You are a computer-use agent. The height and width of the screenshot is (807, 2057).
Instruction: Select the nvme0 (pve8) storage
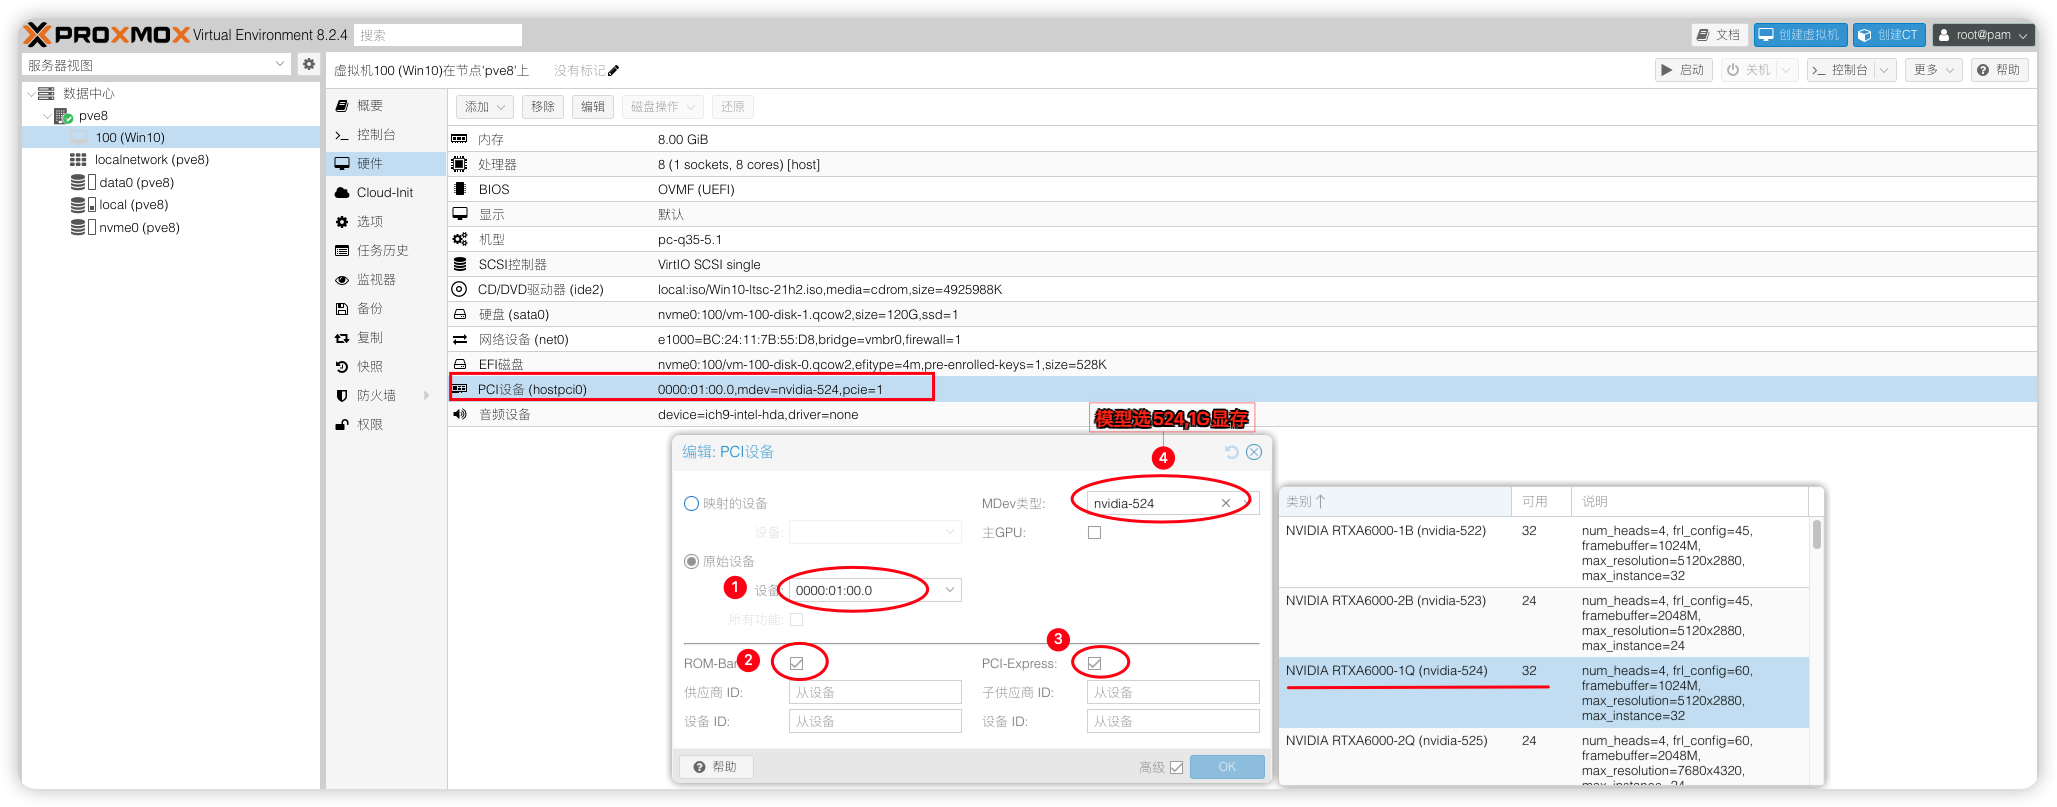coord(139,227)
